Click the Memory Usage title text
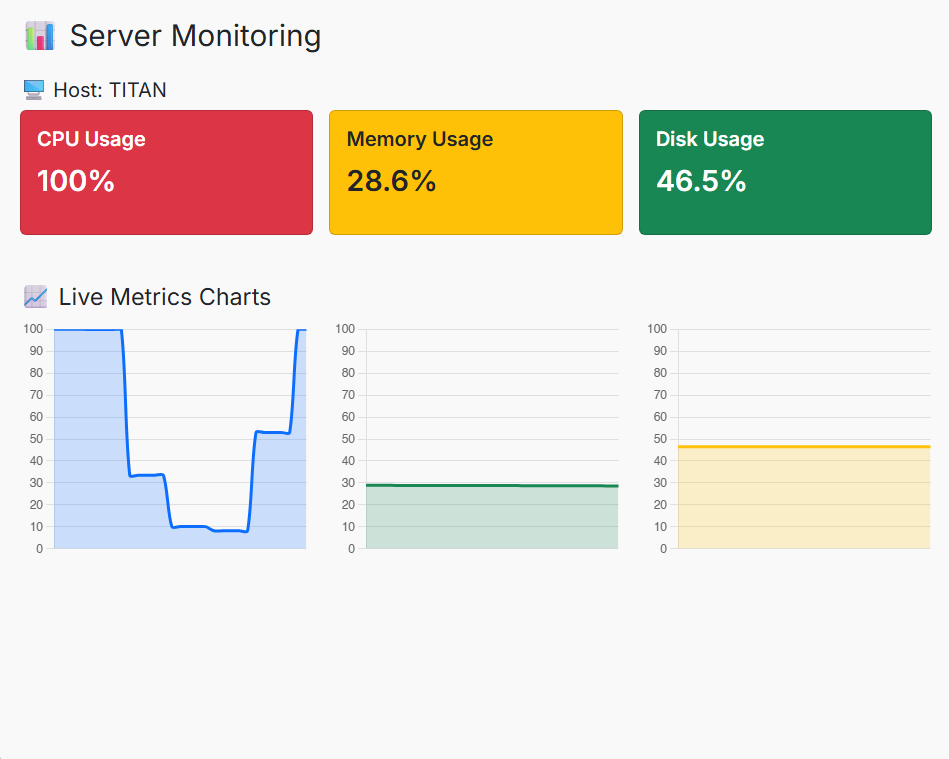949x759 pixels. (419, 139)
